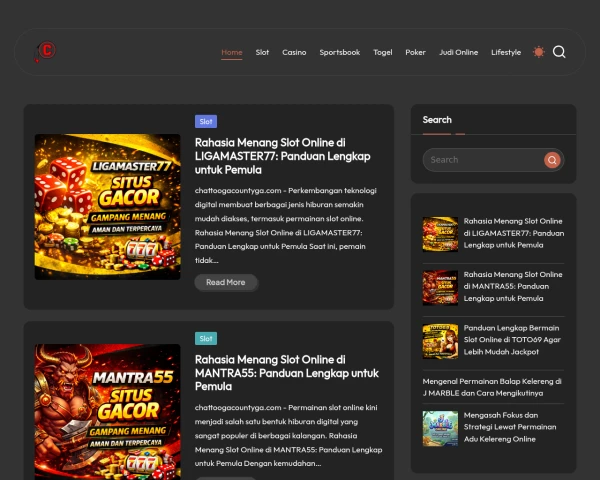Click the blue Slot tag above LIGAMASTER77
Viewport: 600px width, 480px height.
(206, 122)
